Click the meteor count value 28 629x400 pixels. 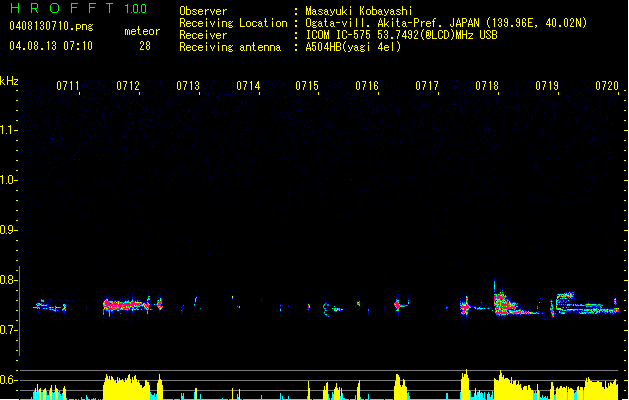pyautogui.click(x=145, y=46)
